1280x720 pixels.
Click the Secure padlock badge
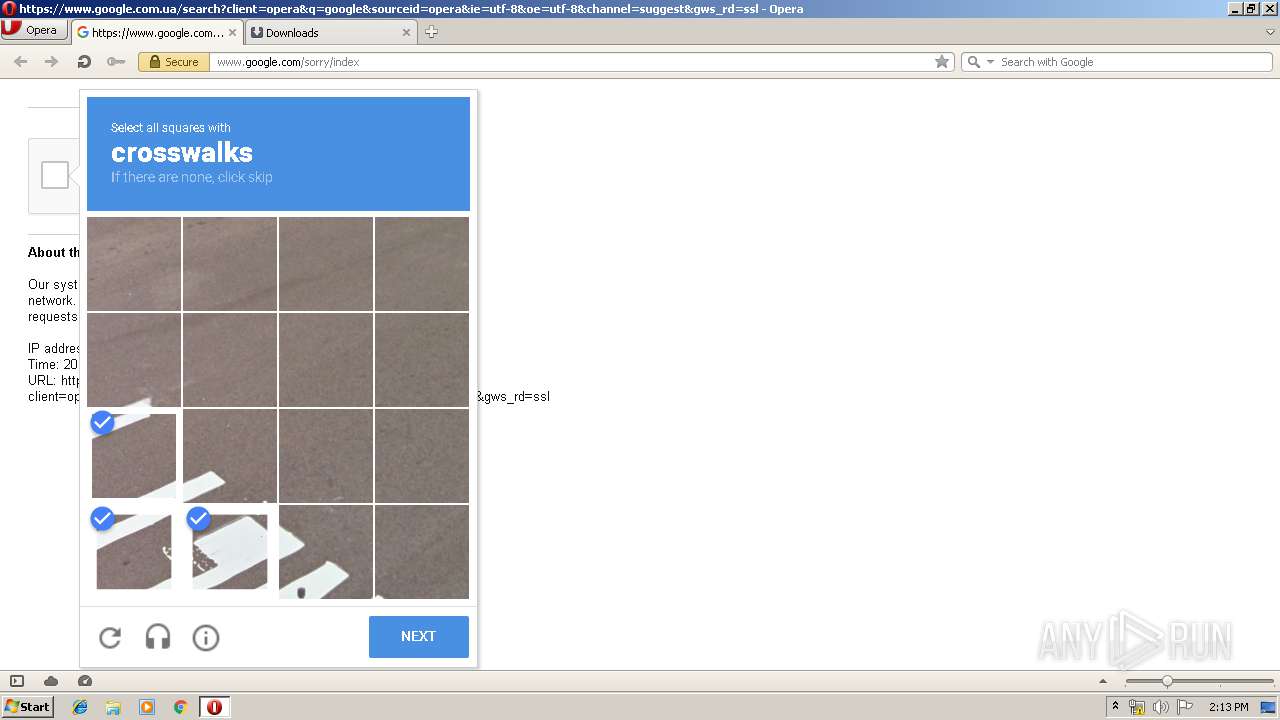[173, 62]
